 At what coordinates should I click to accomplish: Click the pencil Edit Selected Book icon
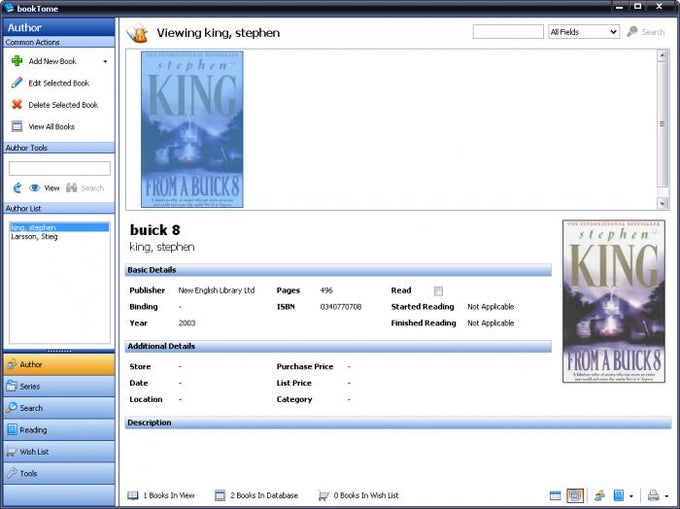17,83
